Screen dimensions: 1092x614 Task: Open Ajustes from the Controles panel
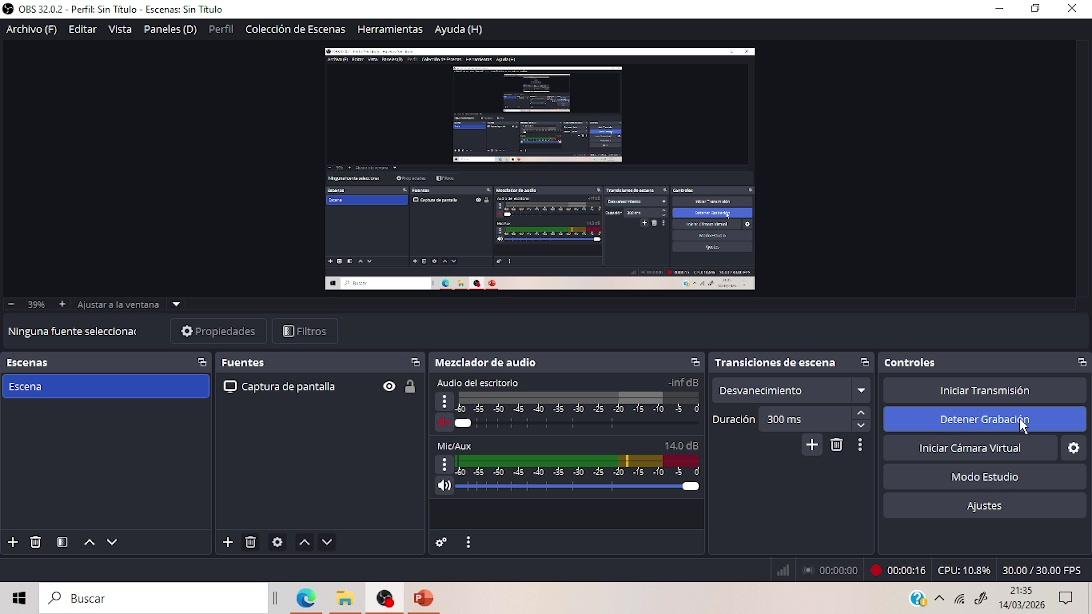984,507
